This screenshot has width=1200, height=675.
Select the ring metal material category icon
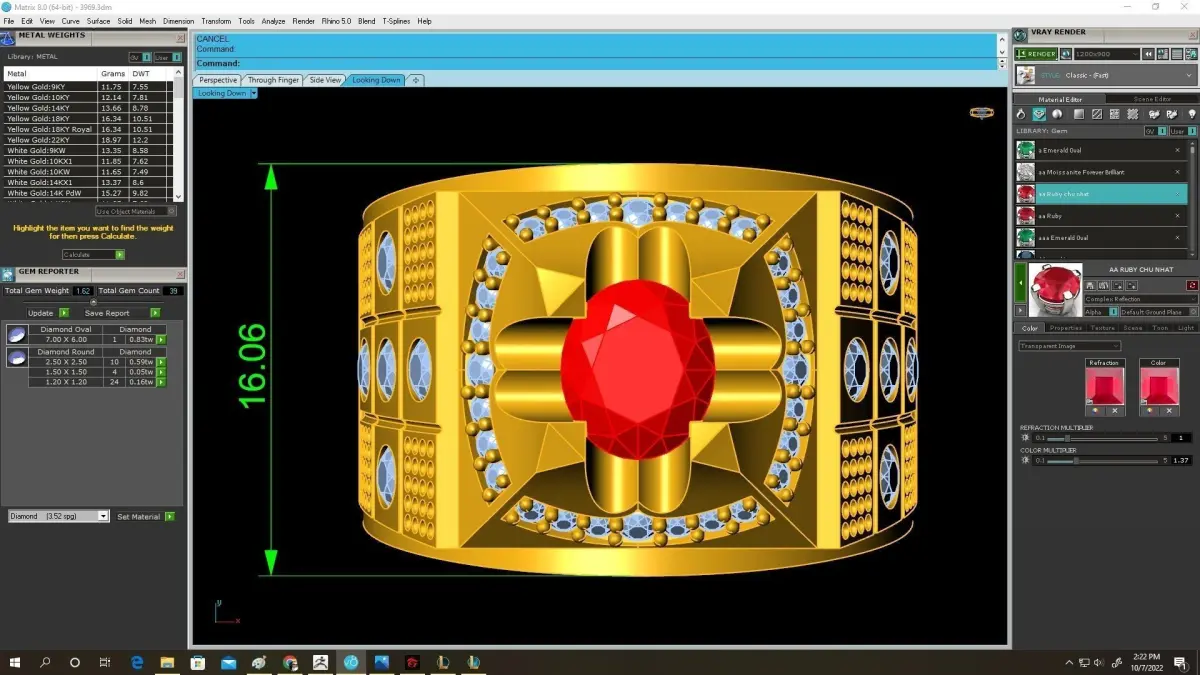(x=1021, y=114)
